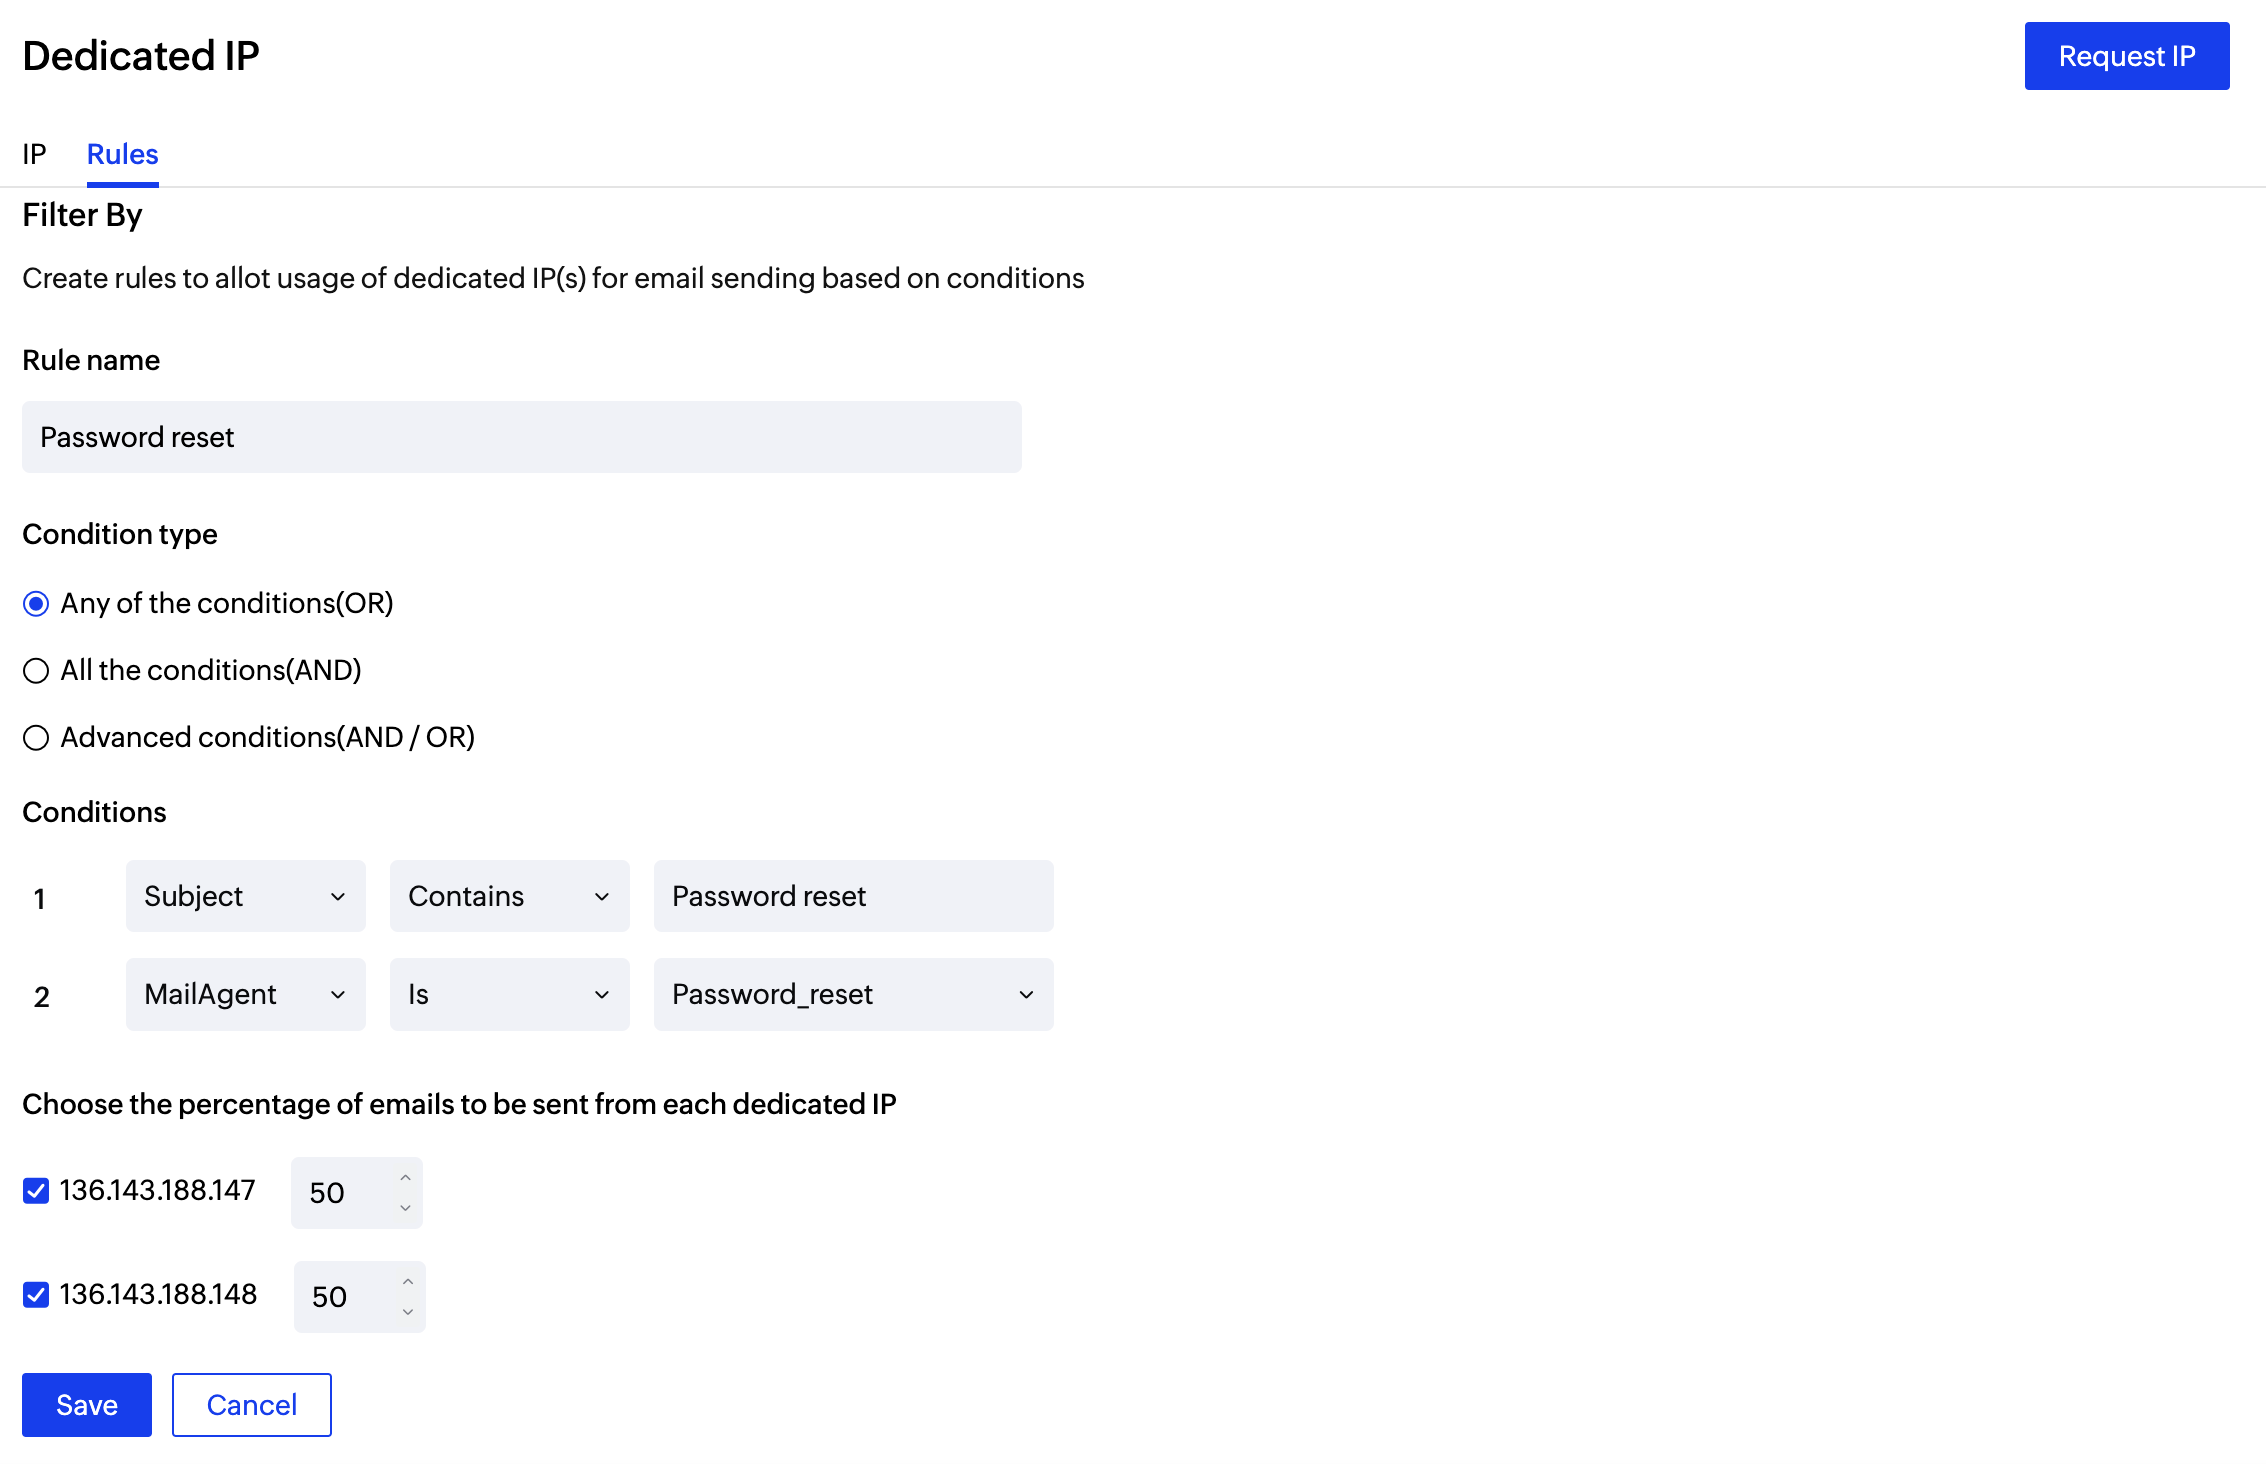Open the Contains operator dropdown

[510, 896]
